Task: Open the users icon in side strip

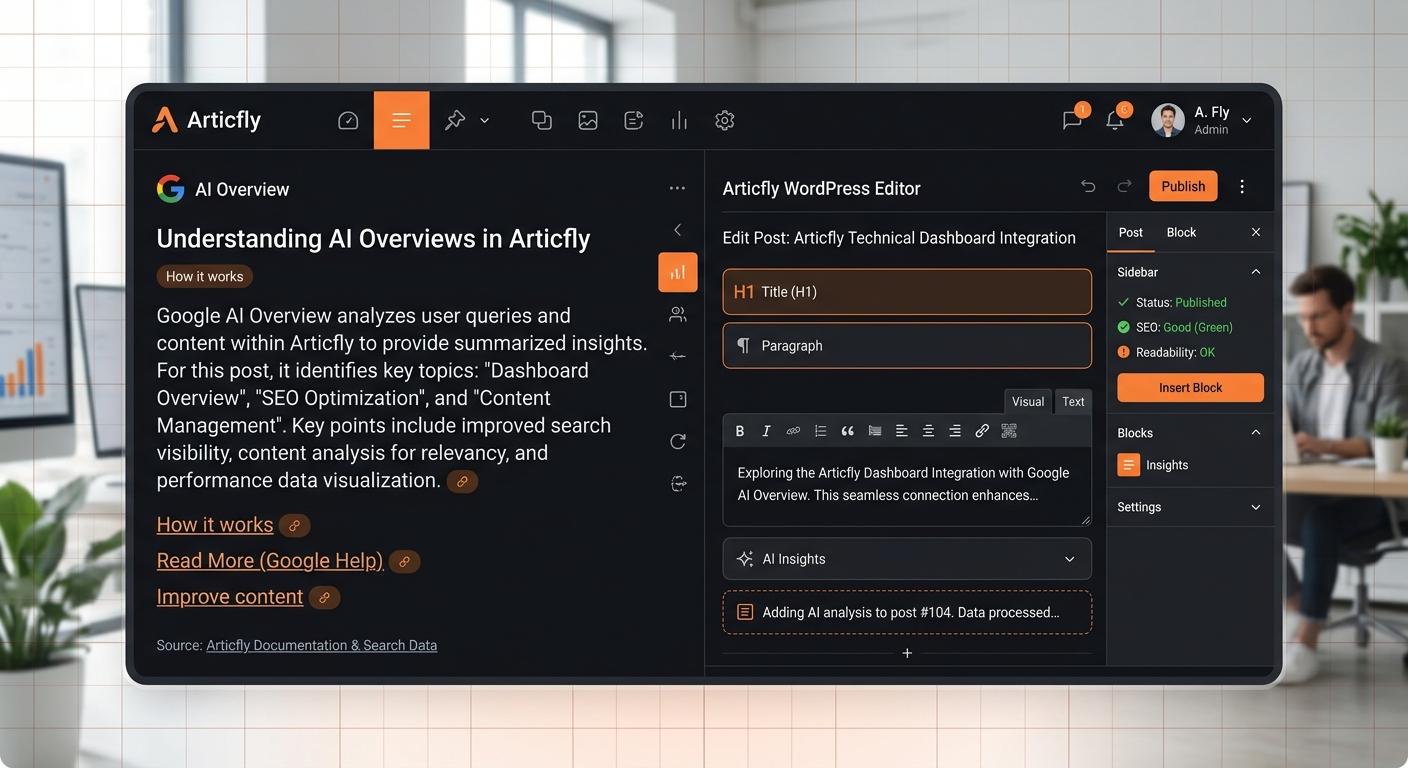Action: (x=678, y=314)
